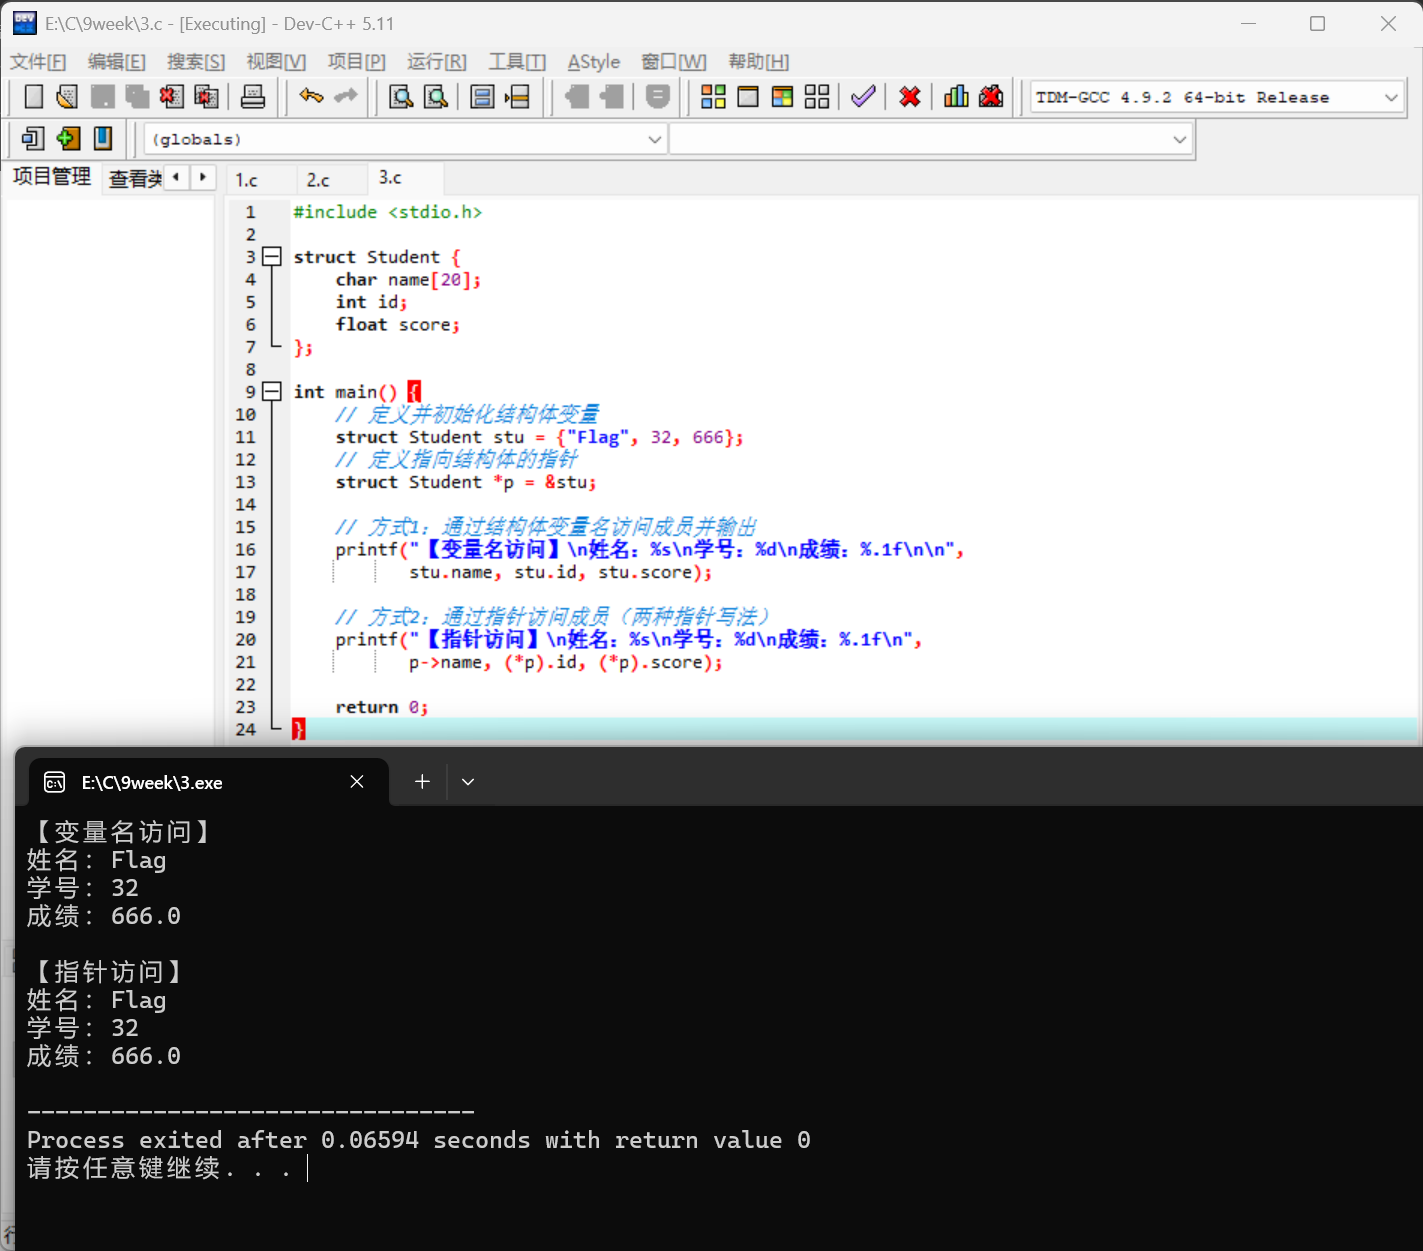Print the current source file
Image resolution: width=1423 pixels, height=1251 pixels.
[x=253, y=97]
